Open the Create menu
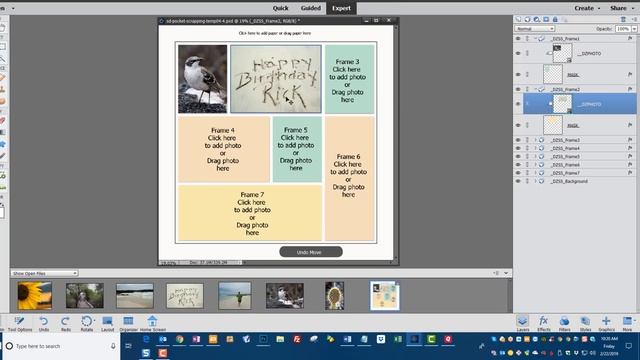 tap(587, 8)
